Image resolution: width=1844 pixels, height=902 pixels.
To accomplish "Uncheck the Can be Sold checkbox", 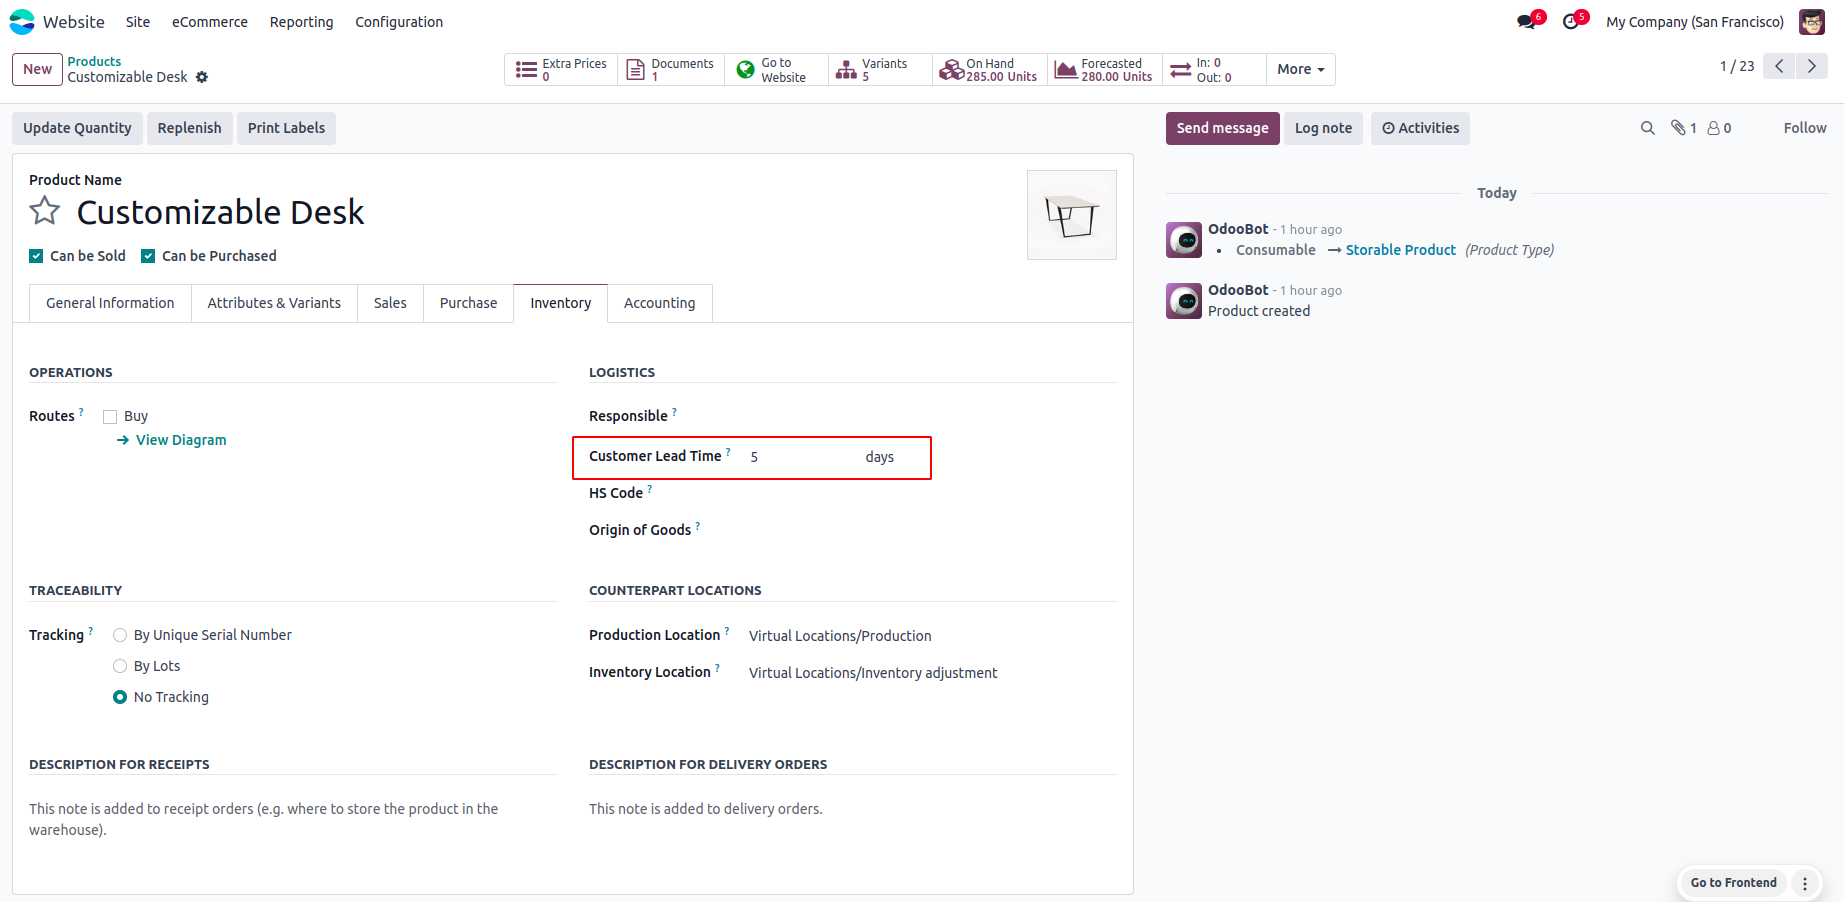I will pyautogui.click(x=37, y=256).
